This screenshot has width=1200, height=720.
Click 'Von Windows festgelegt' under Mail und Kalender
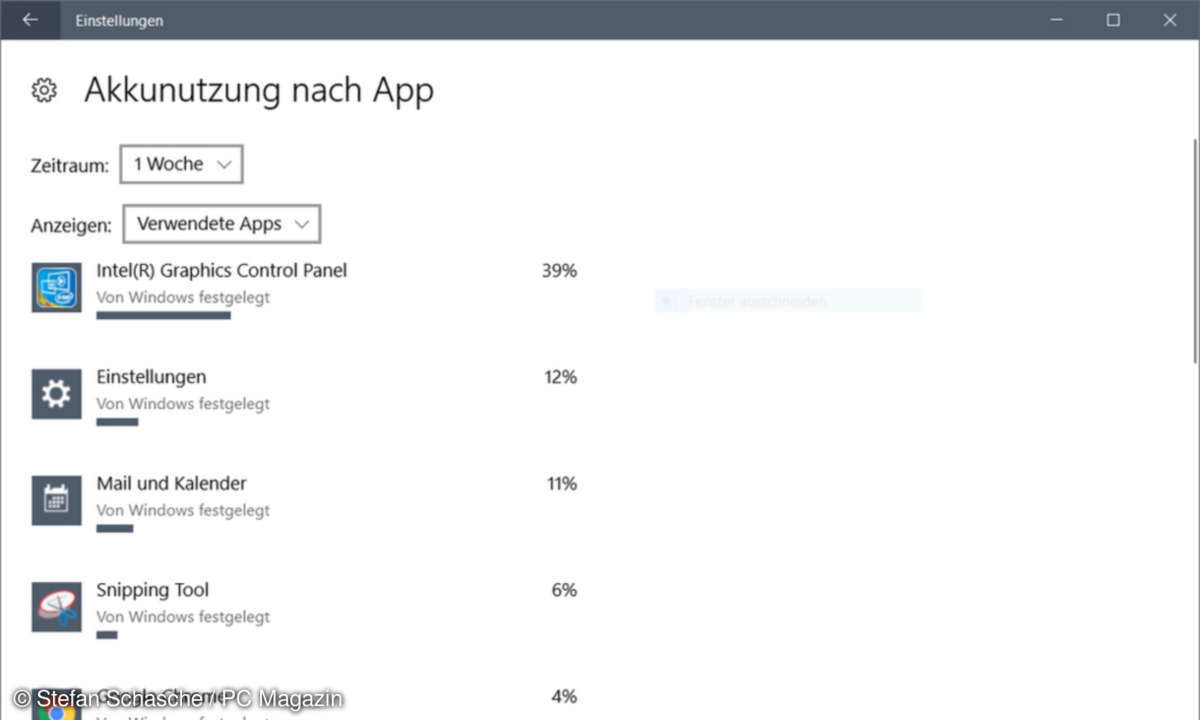pyautogui.click(x=183, y=510)
